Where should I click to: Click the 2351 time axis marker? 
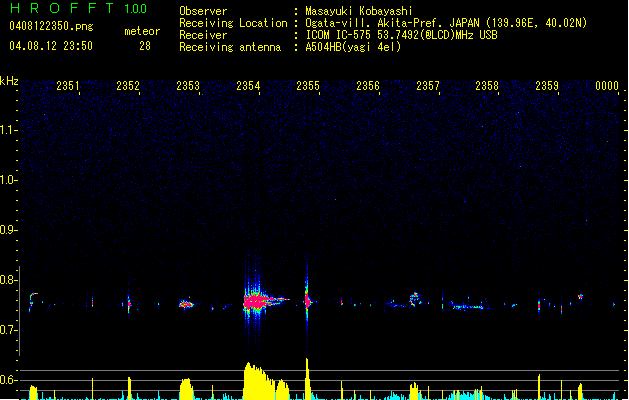[68, 85]
